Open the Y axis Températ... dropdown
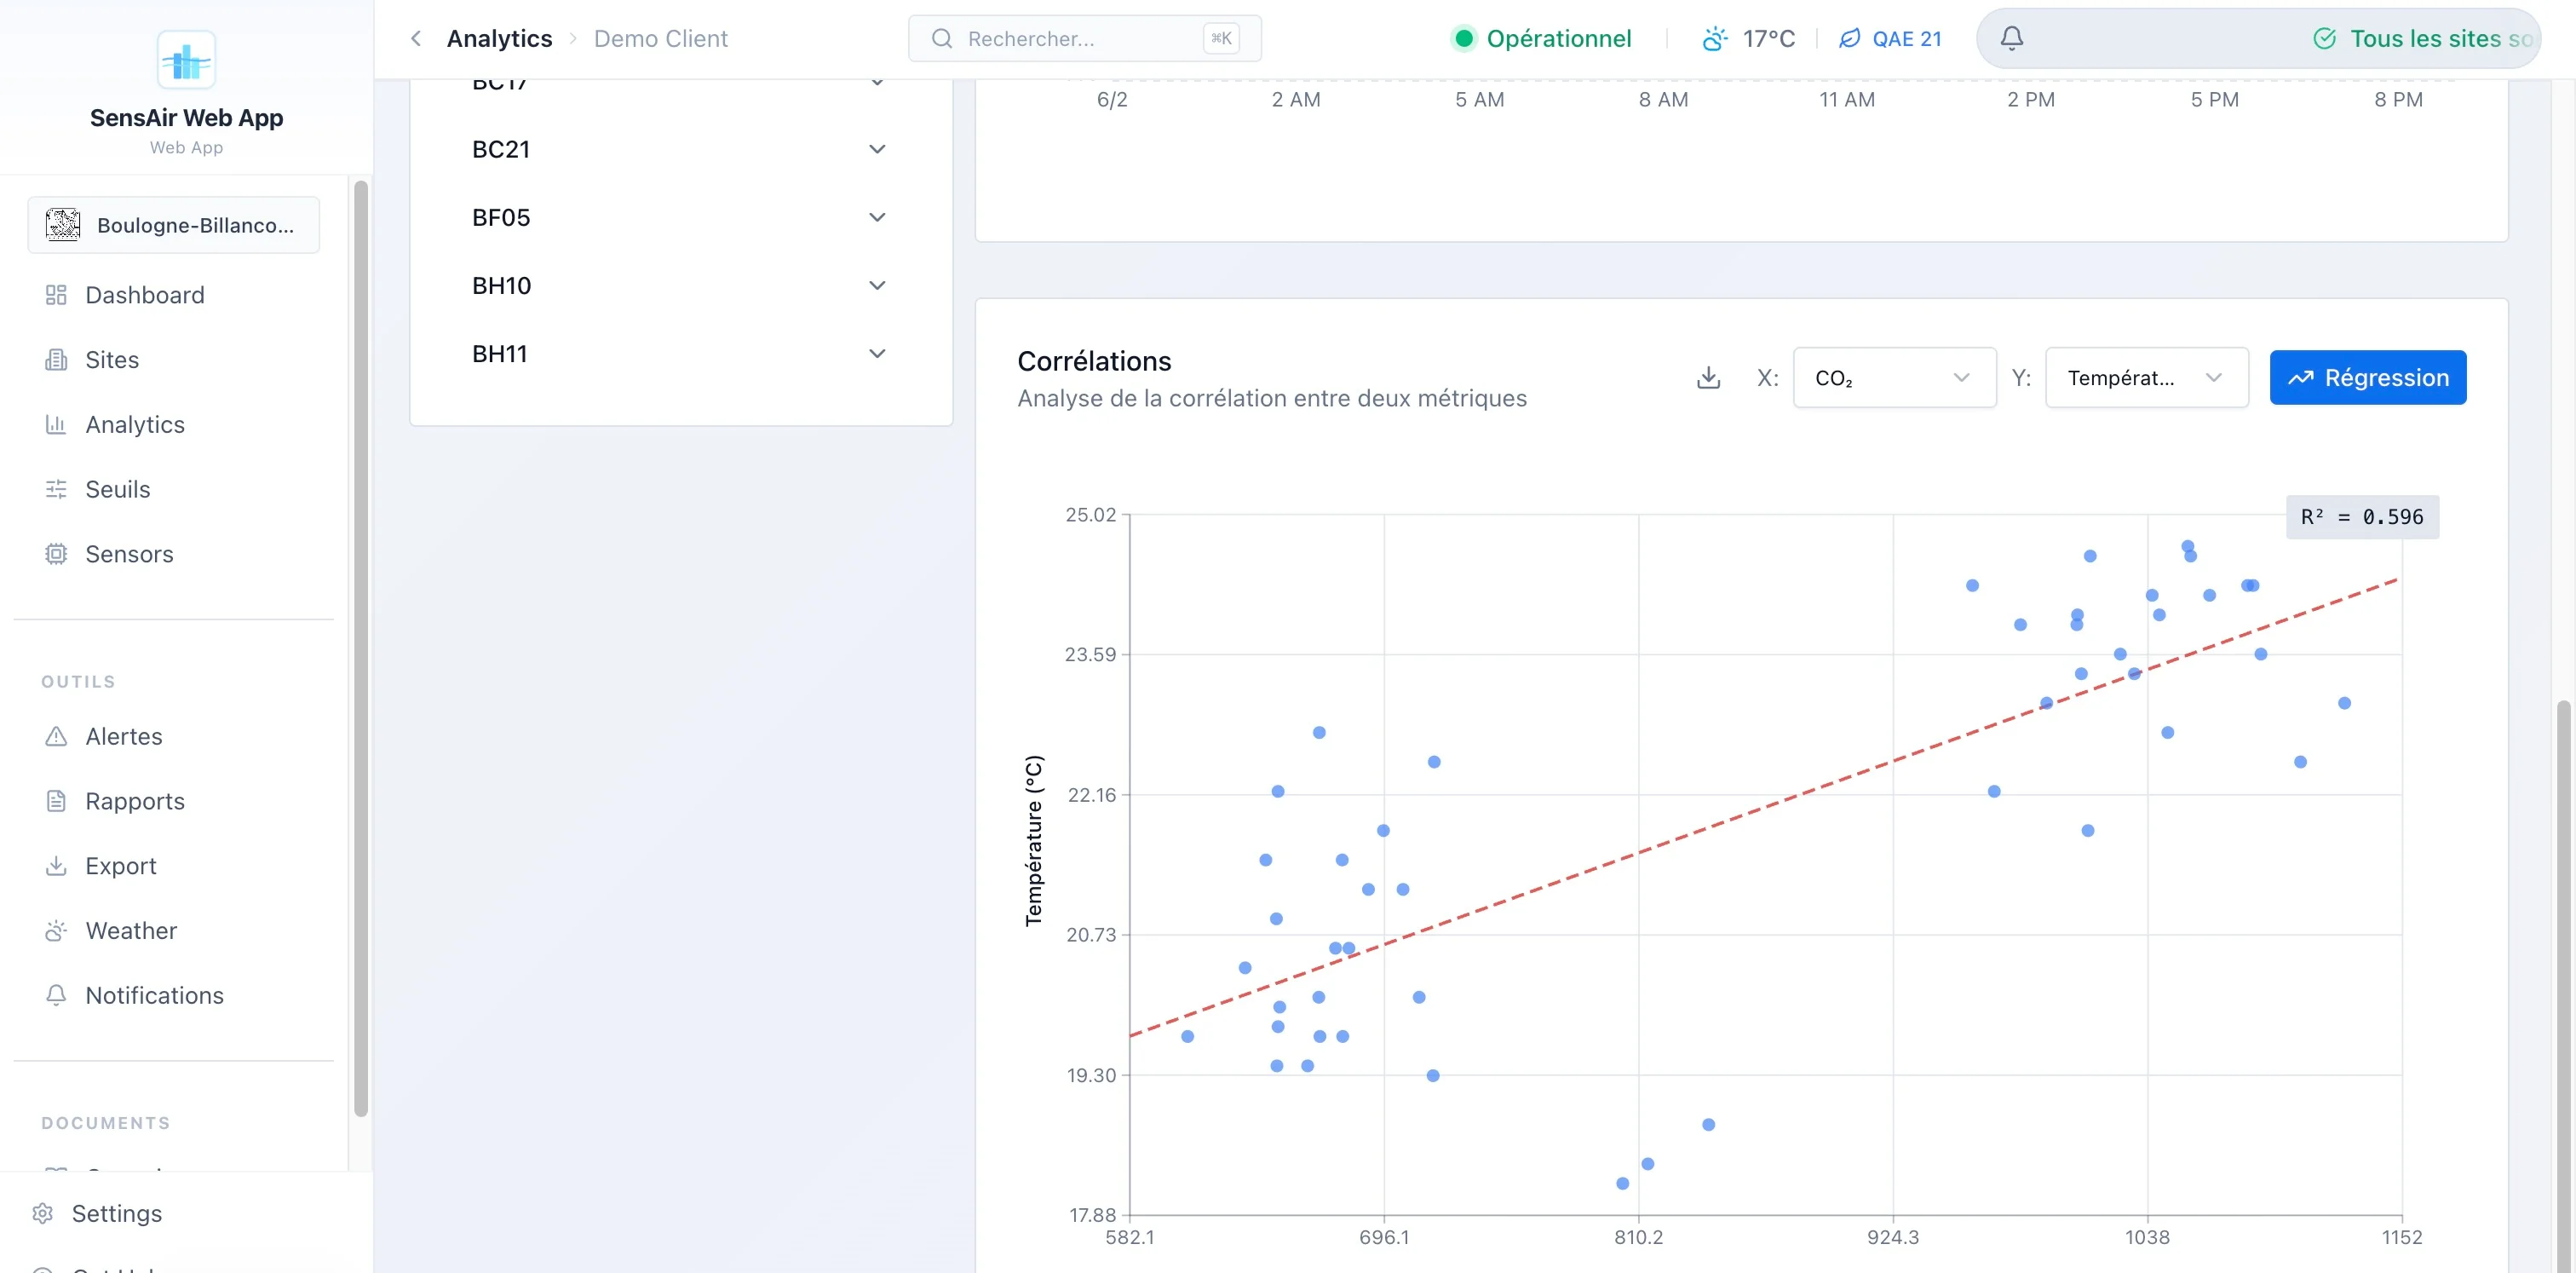The image size is (2576, 1273). (2146, 377)
